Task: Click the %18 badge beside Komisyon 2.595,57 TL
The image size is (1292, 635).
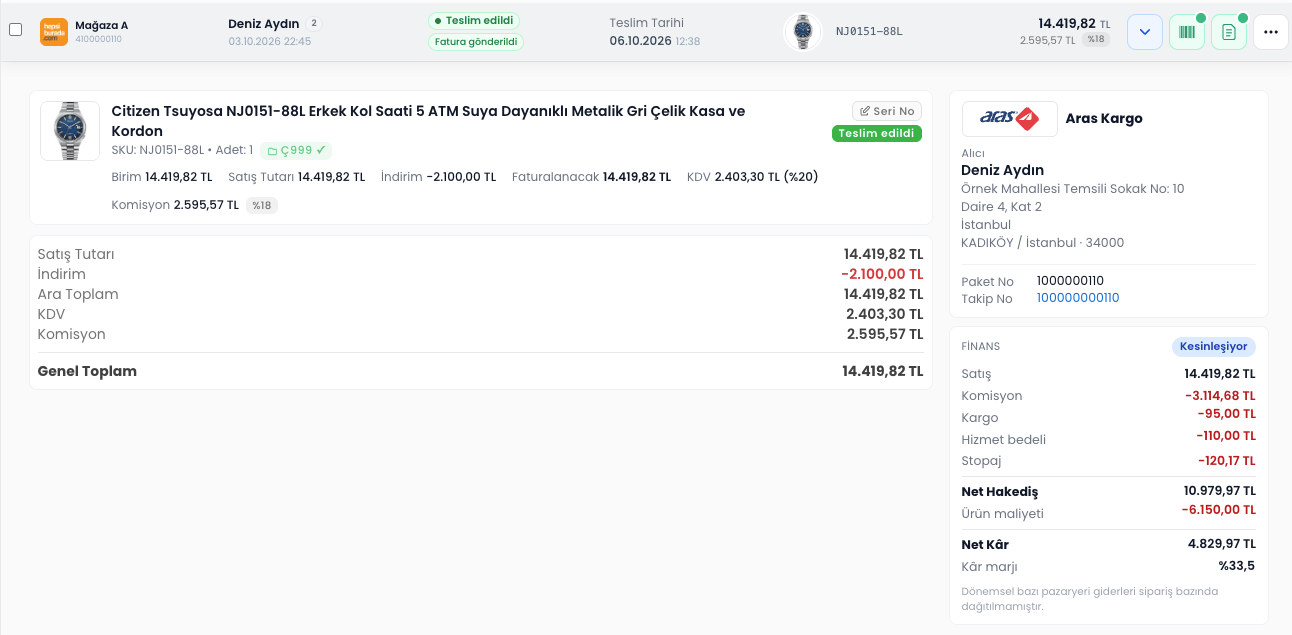Action: 262,205
